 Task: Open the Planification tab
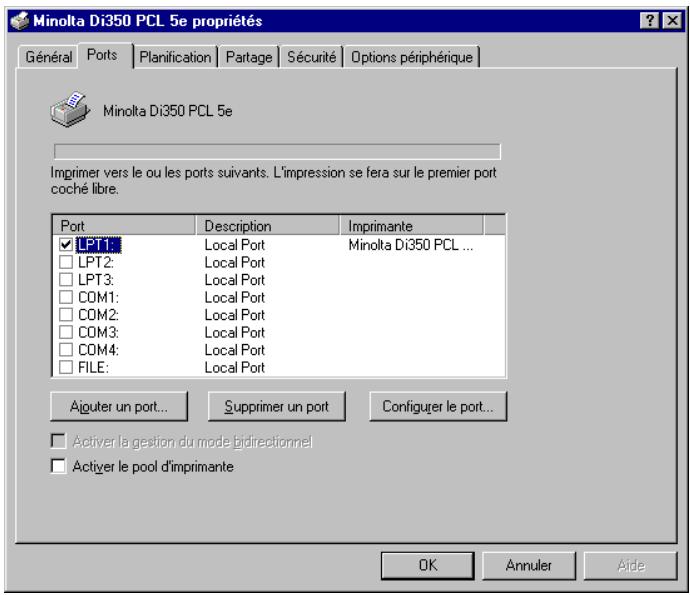tap(175, 57)
